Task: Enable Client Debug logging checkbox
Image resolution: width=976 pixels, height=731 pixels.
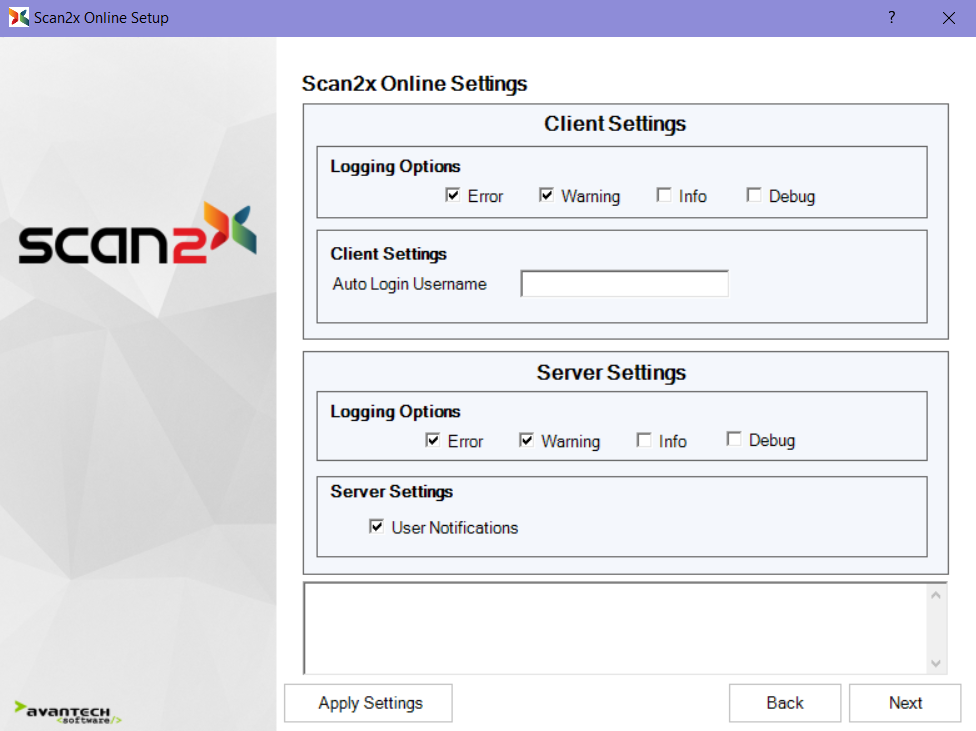Action: tap(754, 196)
